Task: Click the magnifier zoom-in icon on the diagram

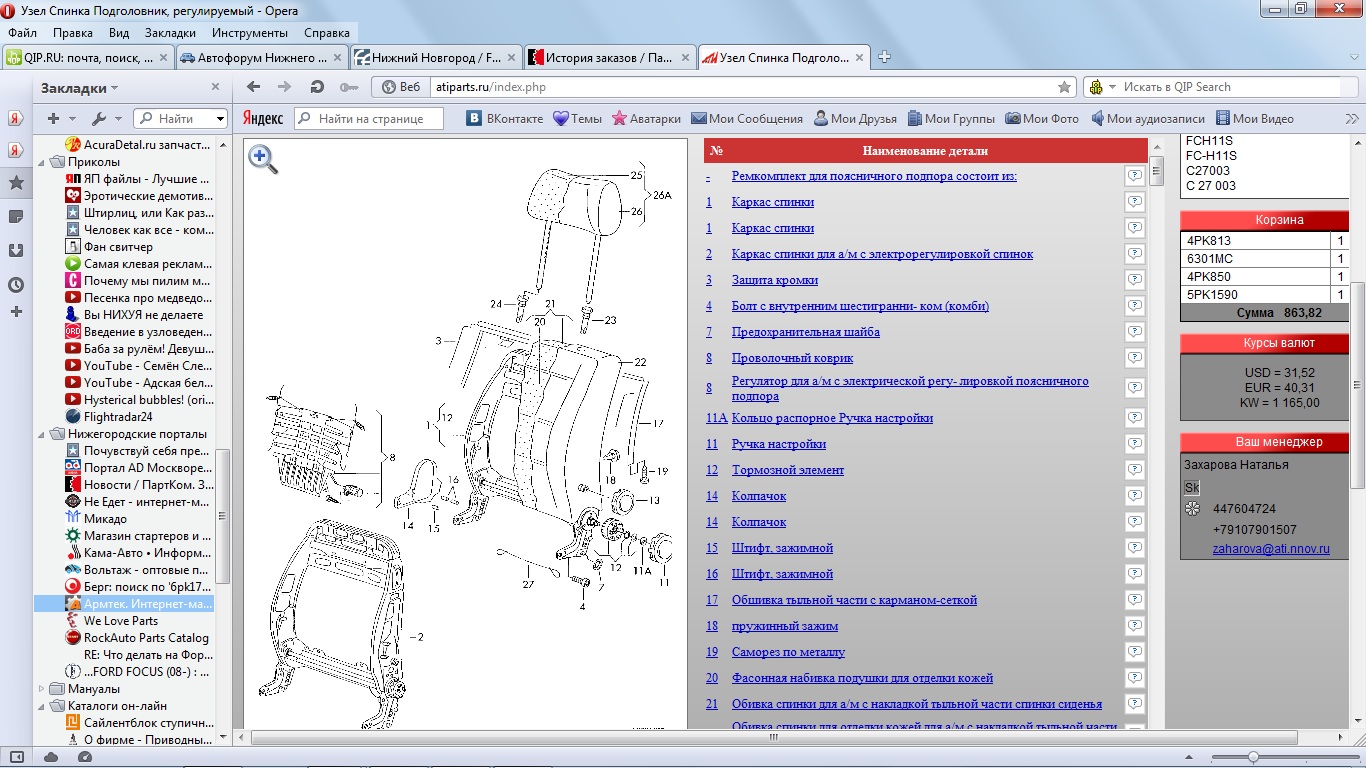Action: [x=262, y=158]
